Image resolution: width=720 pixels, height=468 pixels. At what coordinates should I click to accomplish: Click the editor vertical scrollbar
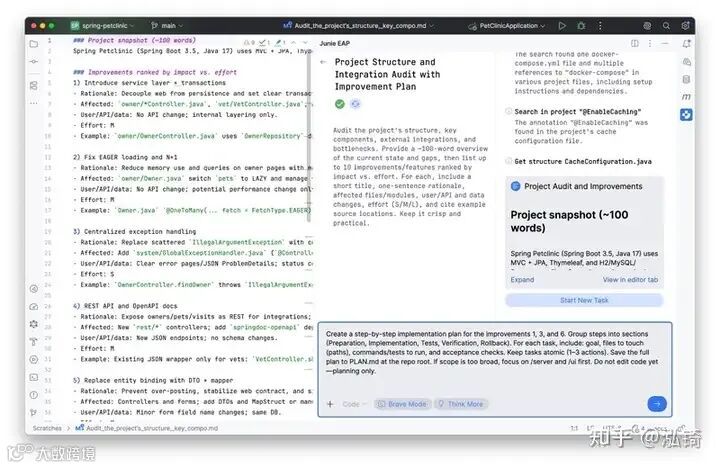tap(309, 135)
